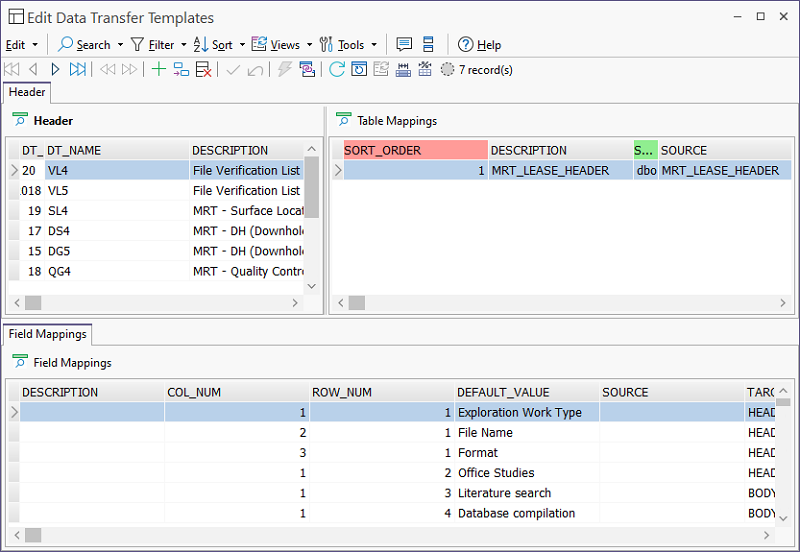800x552 pixels.
Task: Switch to the Field Mappings tab
Action: [48, 334]
